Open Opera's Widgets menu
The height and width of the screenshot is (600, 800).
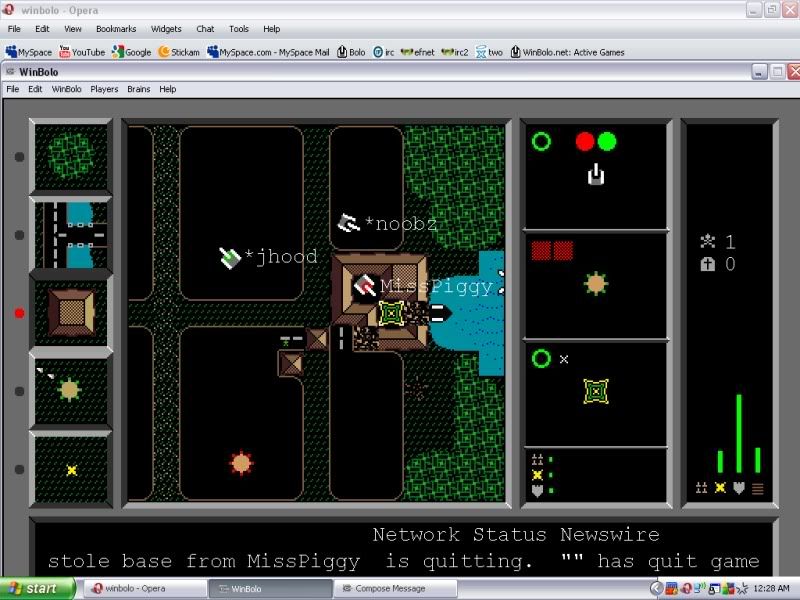tap(166, 29)
